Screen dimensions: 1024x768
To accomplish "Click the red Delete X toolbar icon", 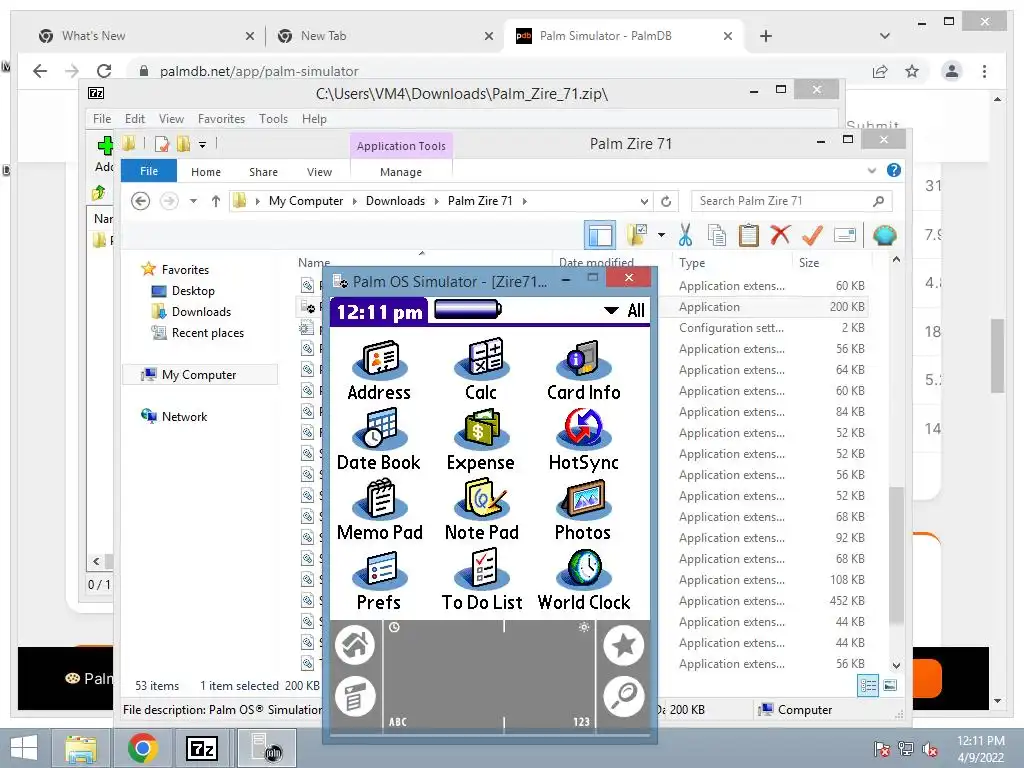I will pos(780,234).
